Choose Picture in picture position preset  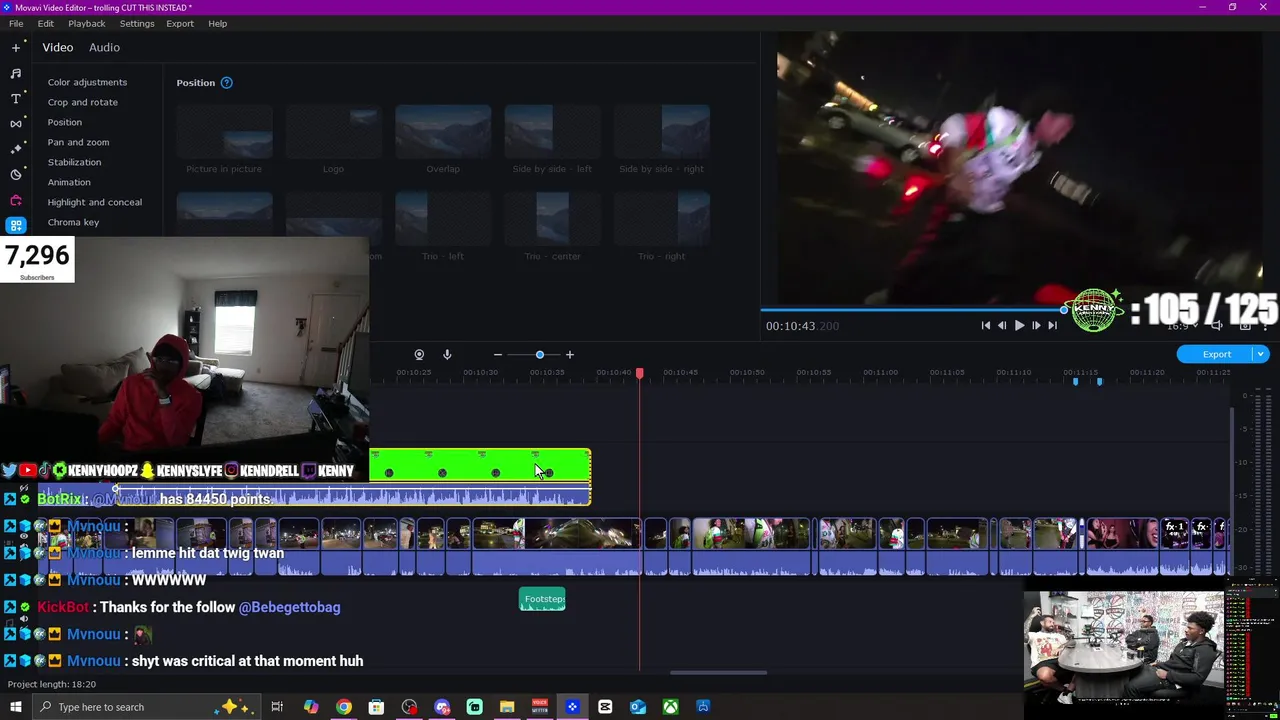(224, 140)
